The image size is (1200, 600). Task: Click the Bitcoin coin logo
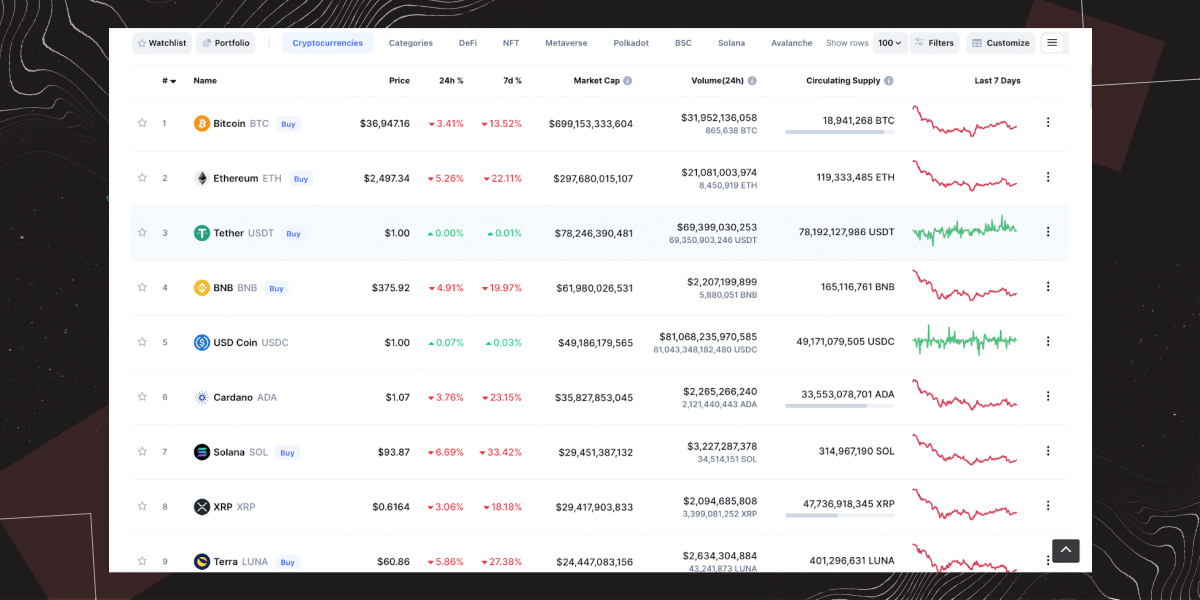202,124
